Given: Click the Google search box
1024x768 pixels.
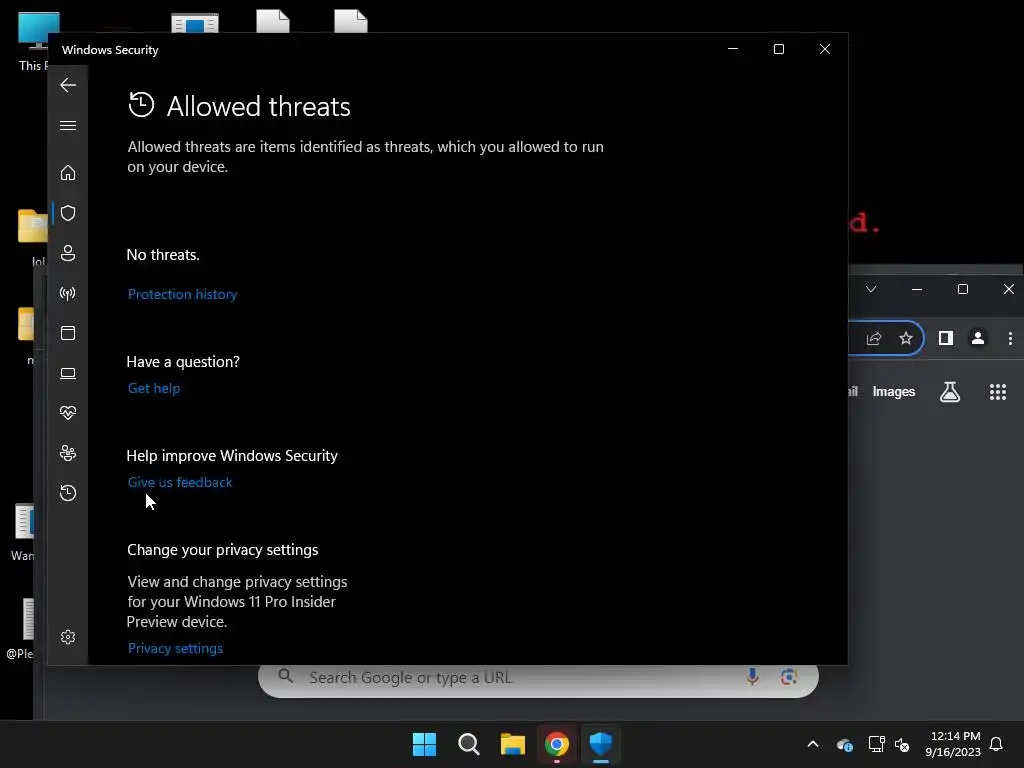Looking at the screenshot, I should tap(538, 678).
